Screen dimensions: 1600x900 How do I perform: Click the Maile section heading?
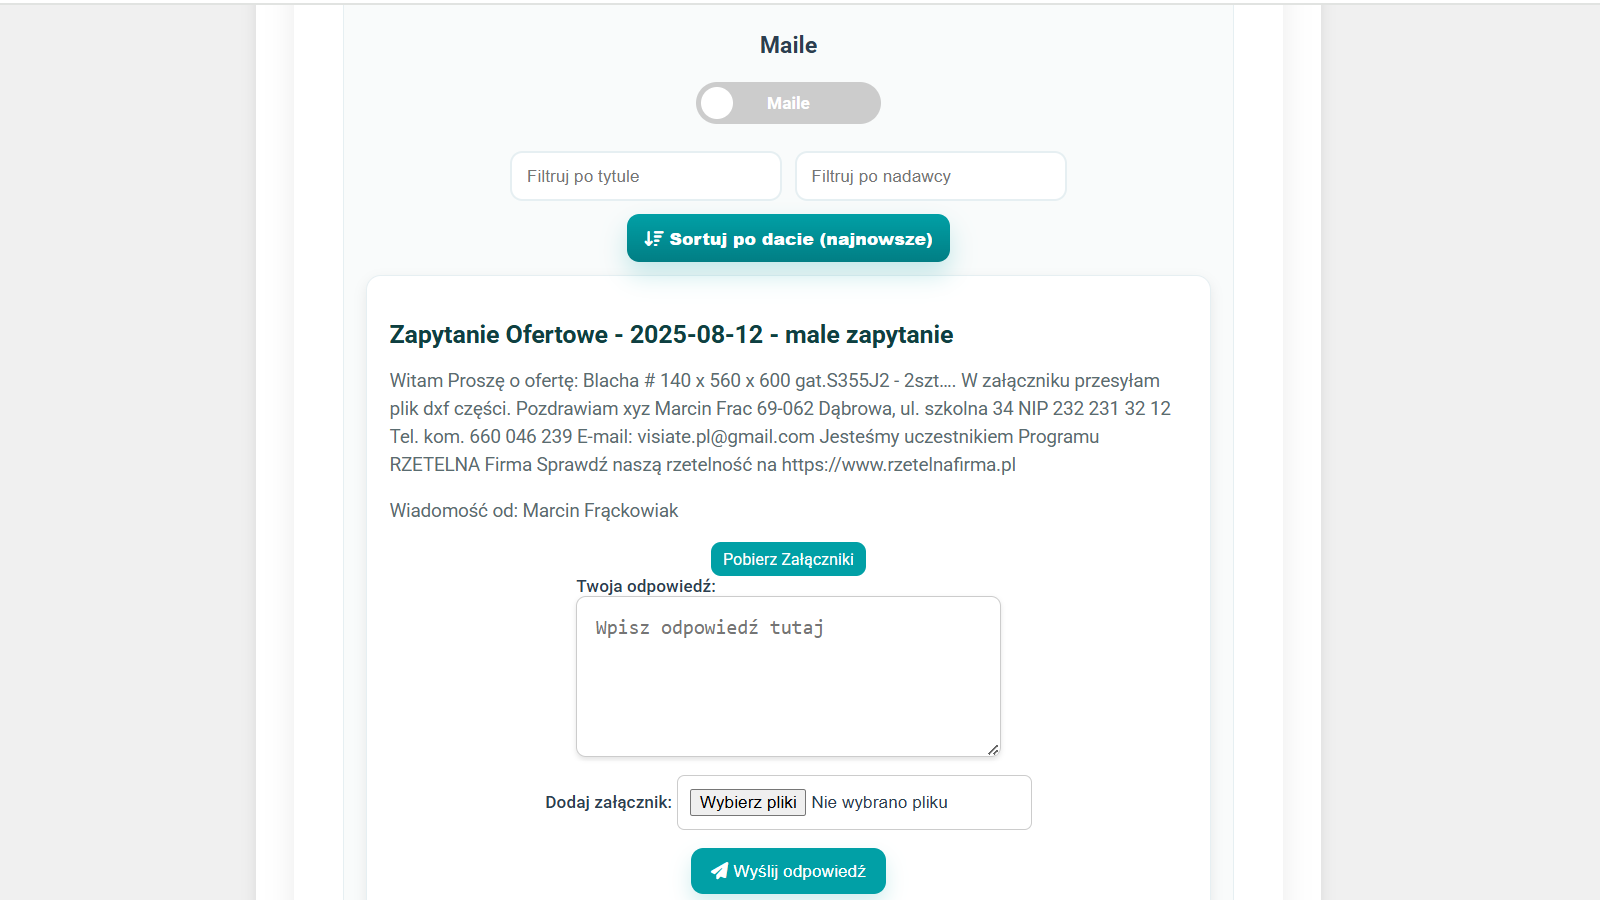pyautogui.click(x=788, y=45)
